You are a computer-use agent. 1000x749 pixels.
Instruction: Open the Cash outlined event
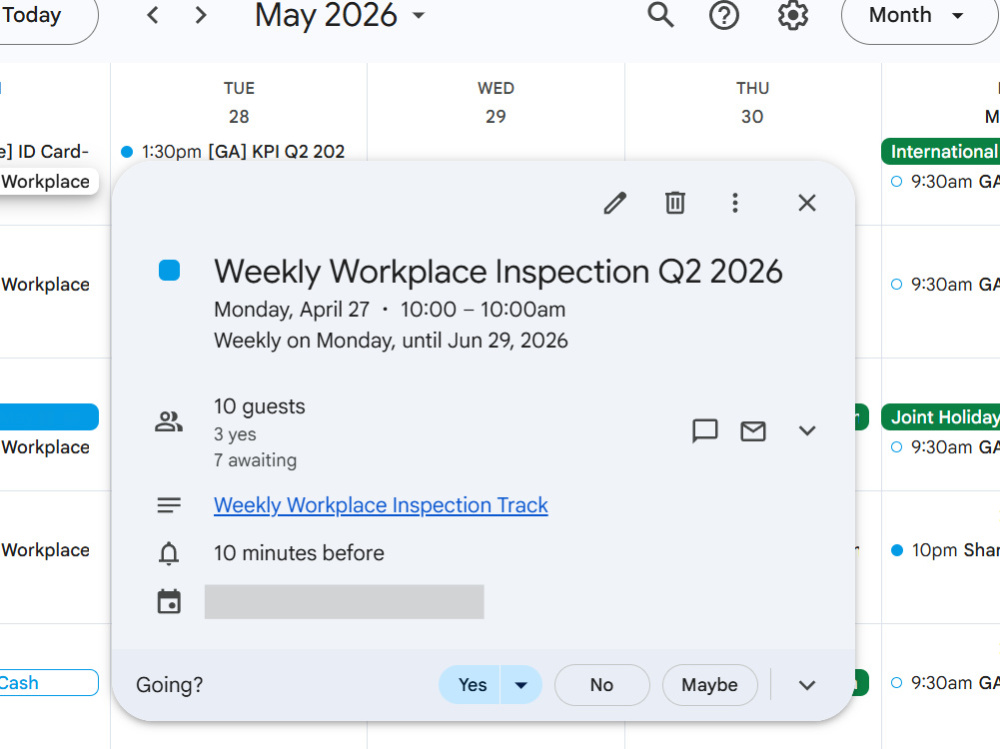49,683
